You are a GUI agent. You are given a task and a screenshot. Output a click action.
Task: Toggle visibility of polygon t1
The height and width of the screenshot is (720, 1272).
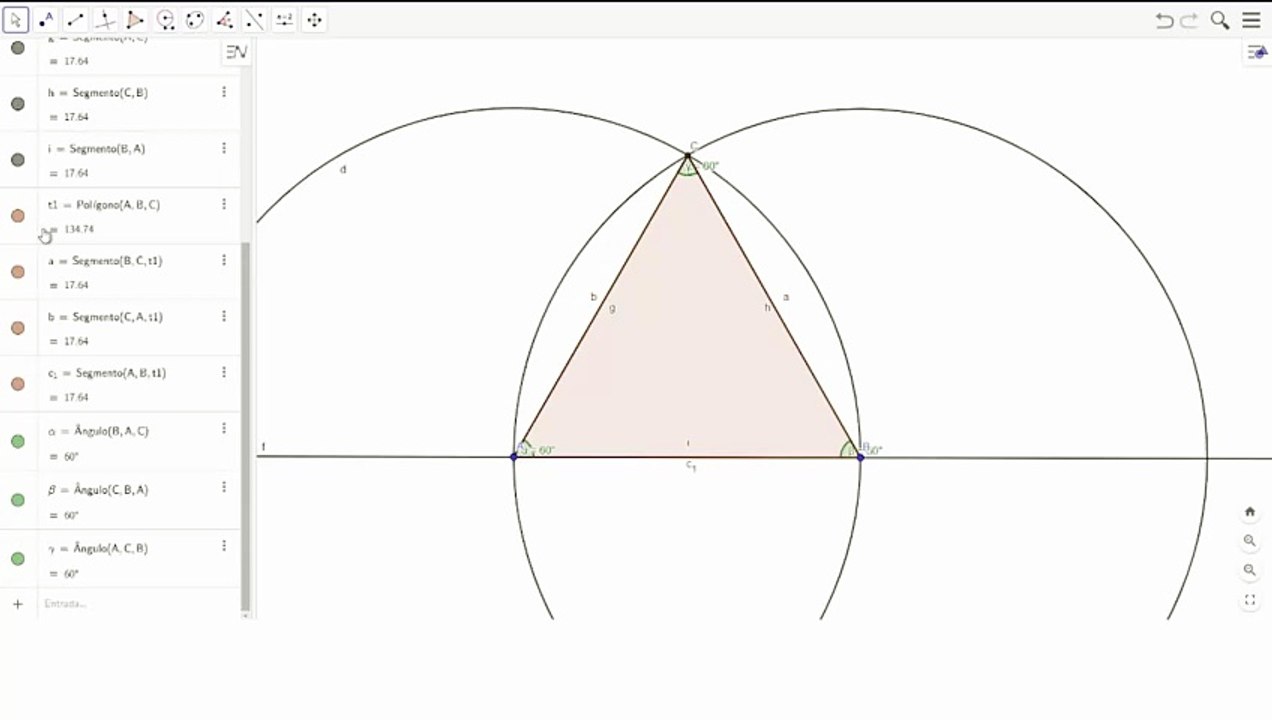coord(18,216)
